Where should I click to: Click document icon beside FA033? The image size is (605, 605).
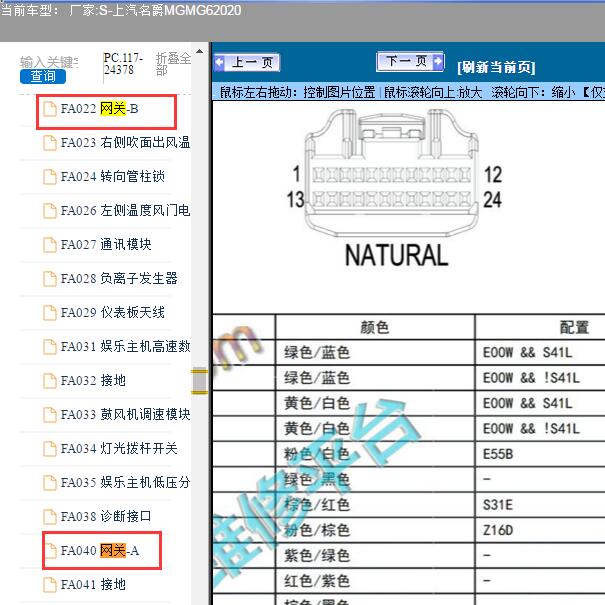pos(49,414)
